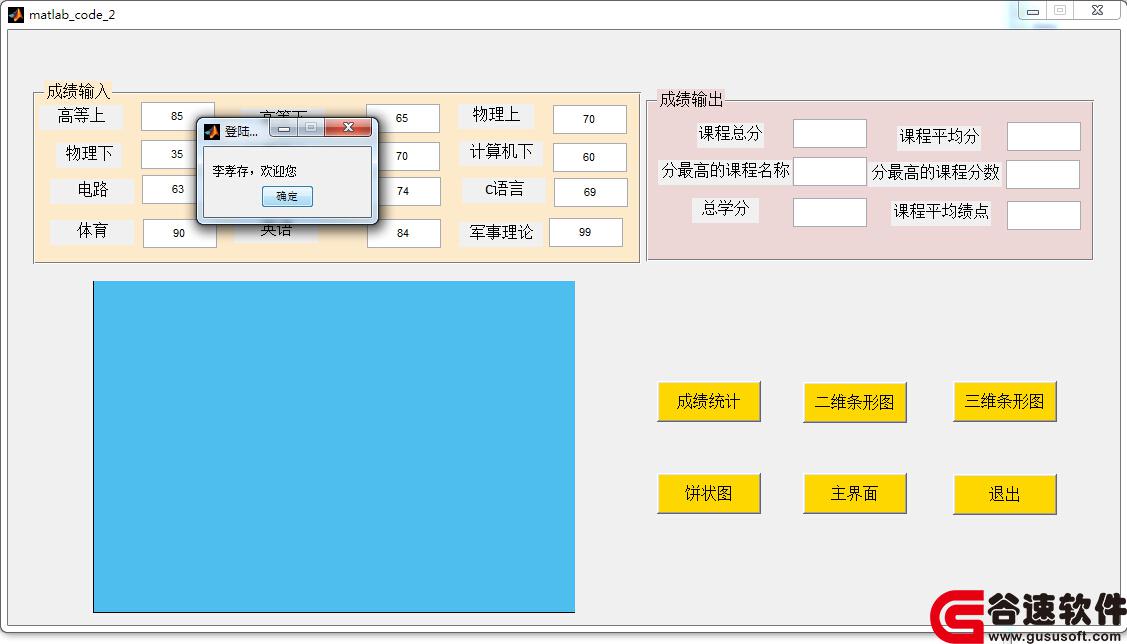
Task: Click the 李孝存，欢迎您 welcome message
Action: [254, 172]
